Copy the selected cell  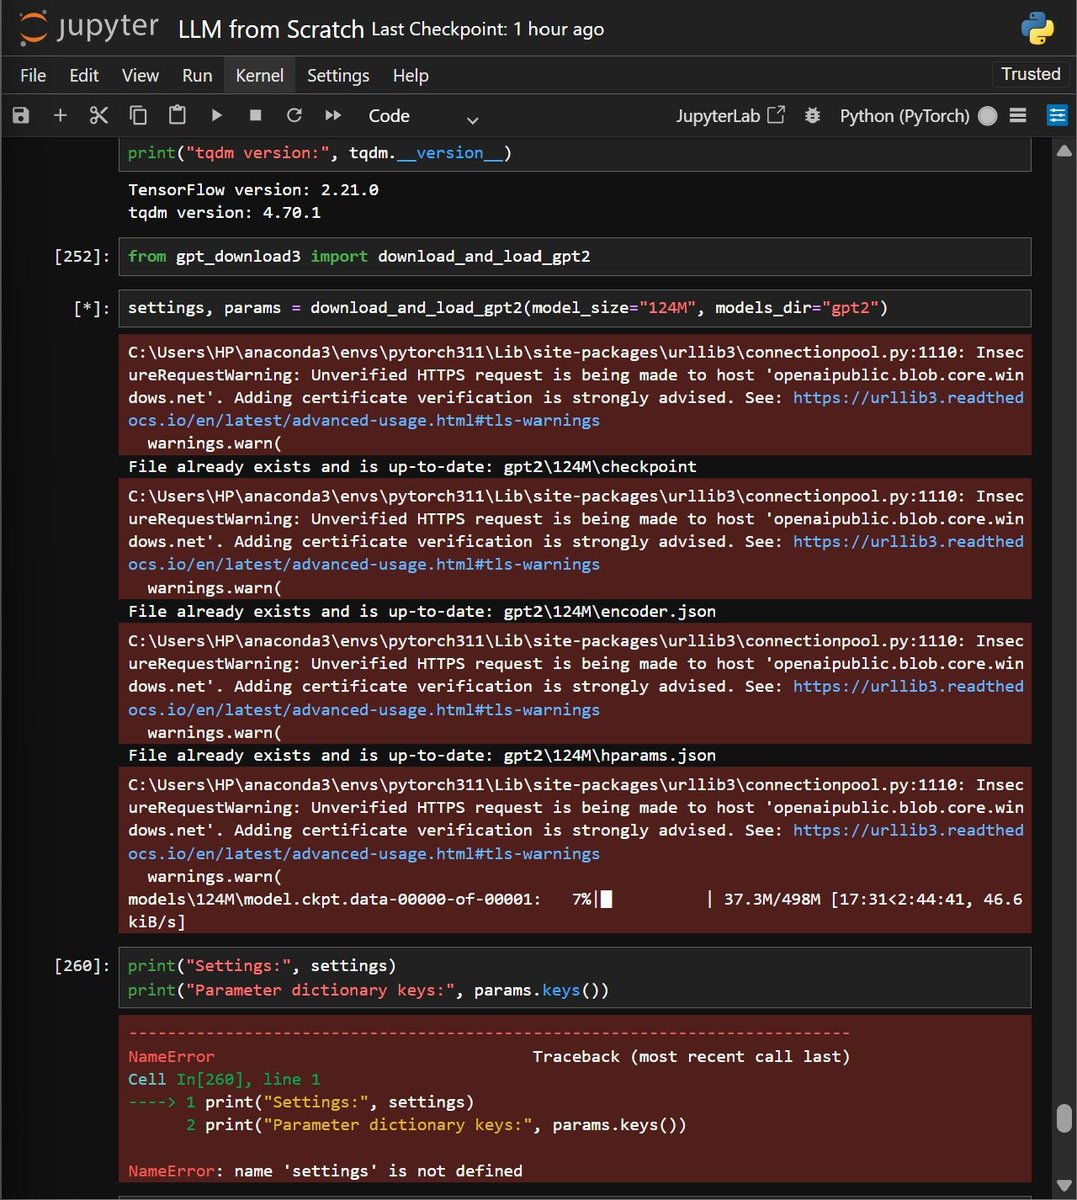pos(138,116)
